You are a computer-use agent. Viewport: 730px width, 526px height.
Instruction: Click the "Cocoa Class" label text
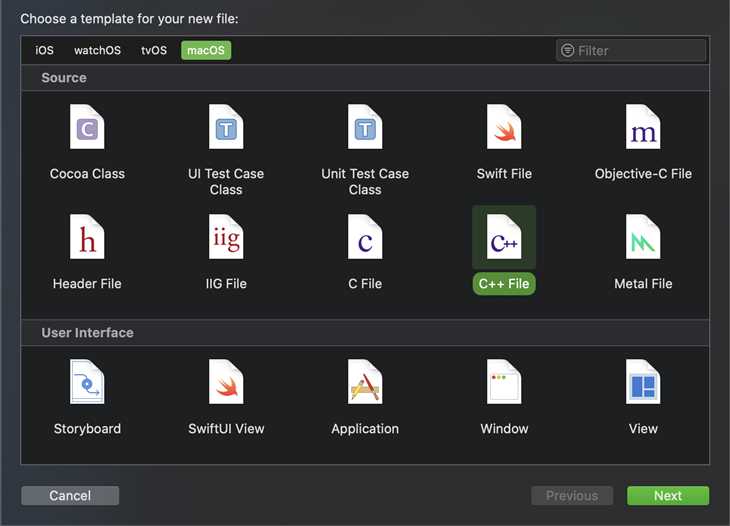pyautogui.click(x=87, y=174)
